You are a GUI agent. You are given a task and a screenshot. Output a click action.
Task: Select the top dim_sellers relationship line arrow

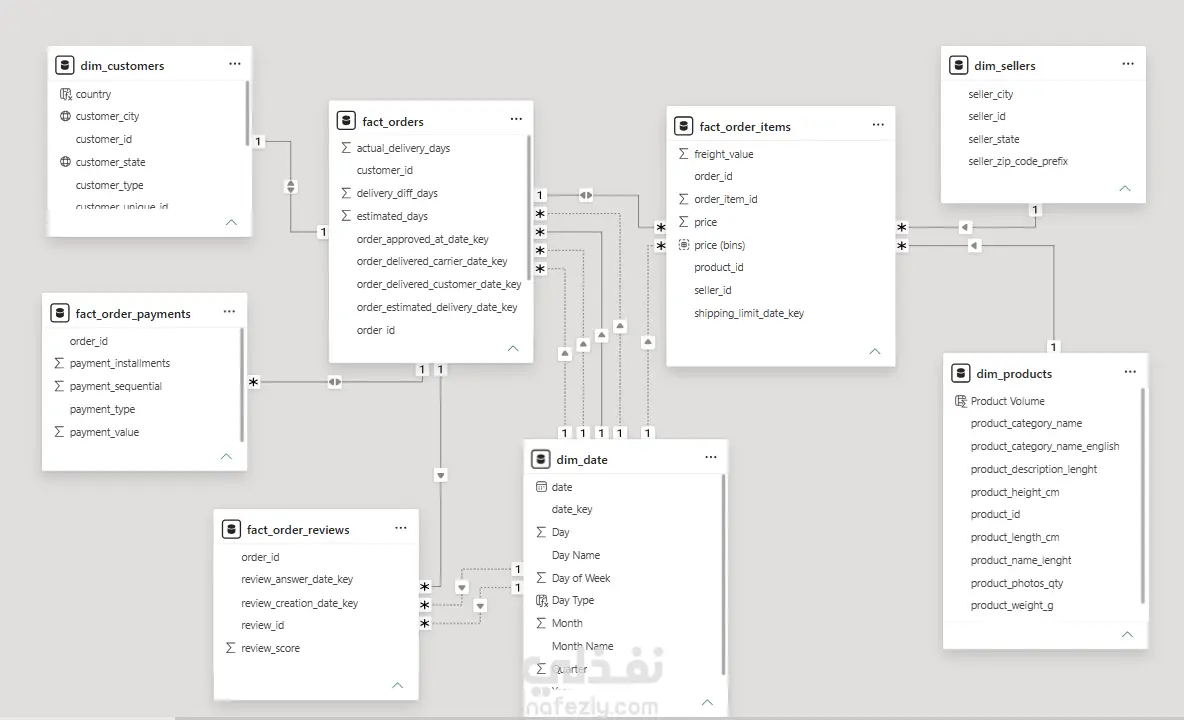point(965,227)
